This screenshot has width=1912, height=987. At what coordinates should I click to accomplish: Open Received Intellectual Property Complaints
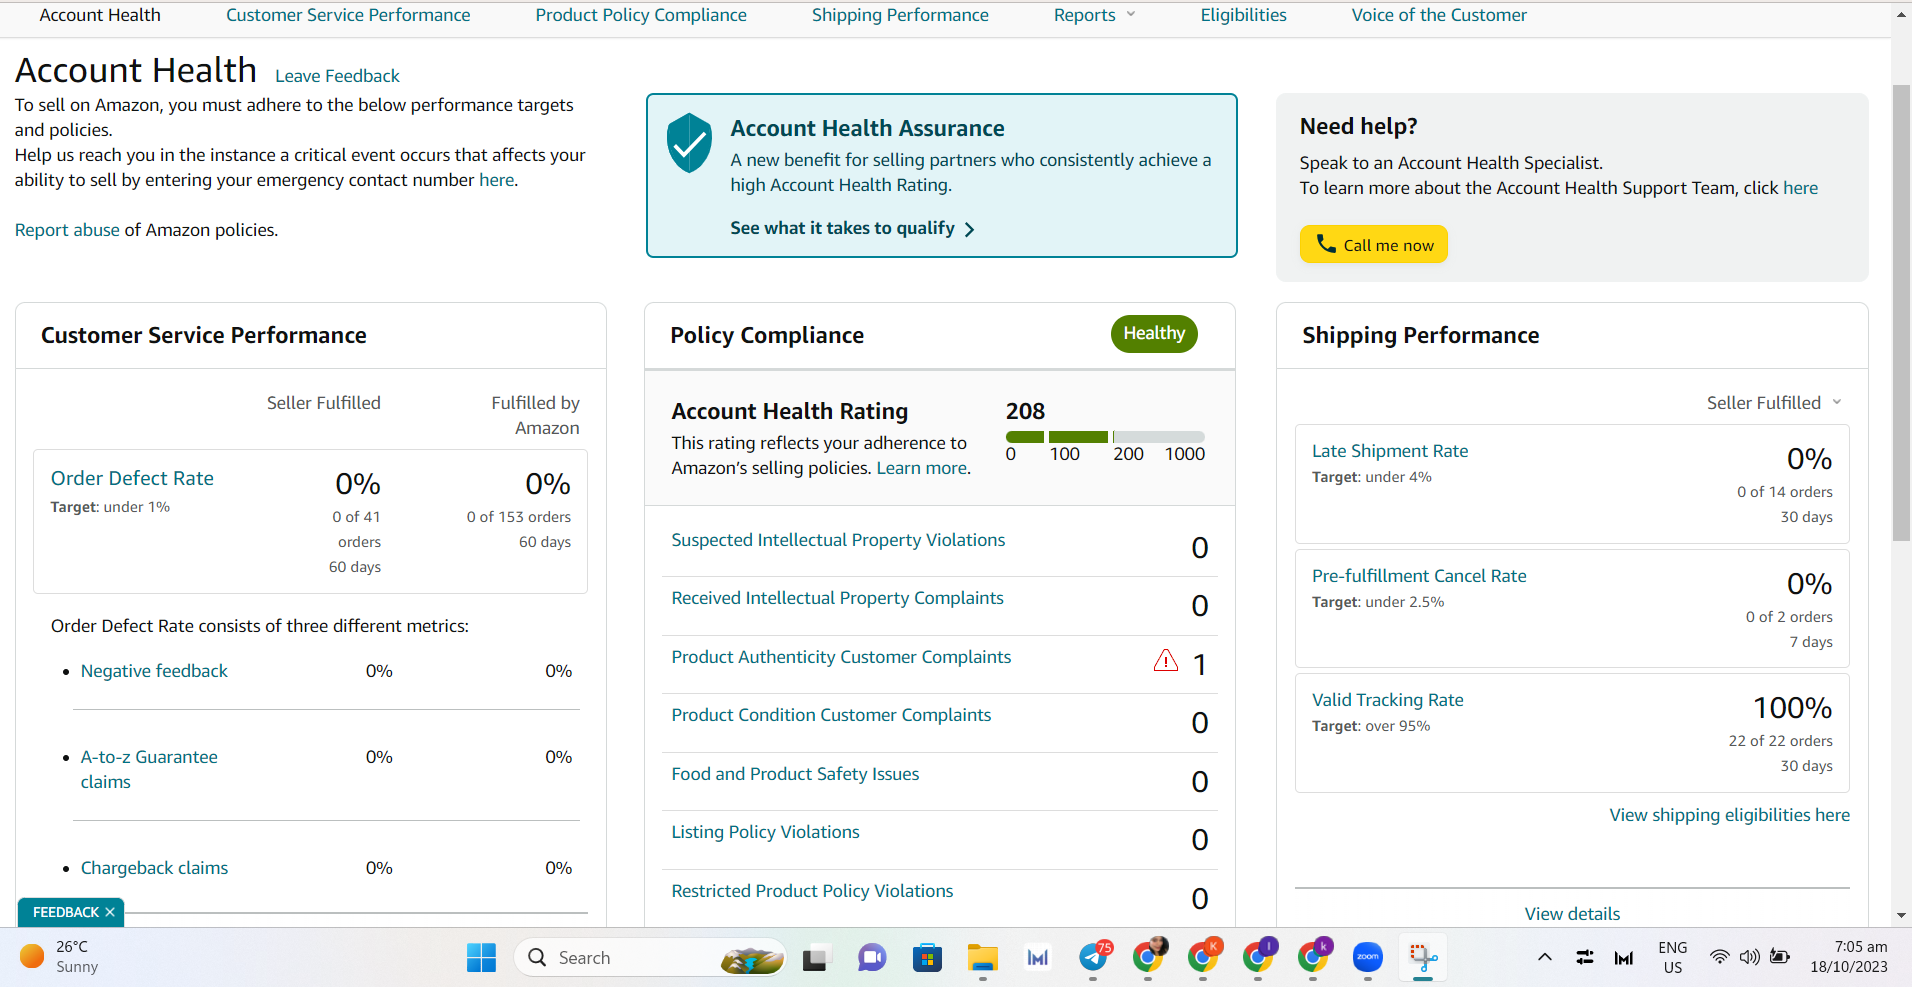[x=837, y=598]
